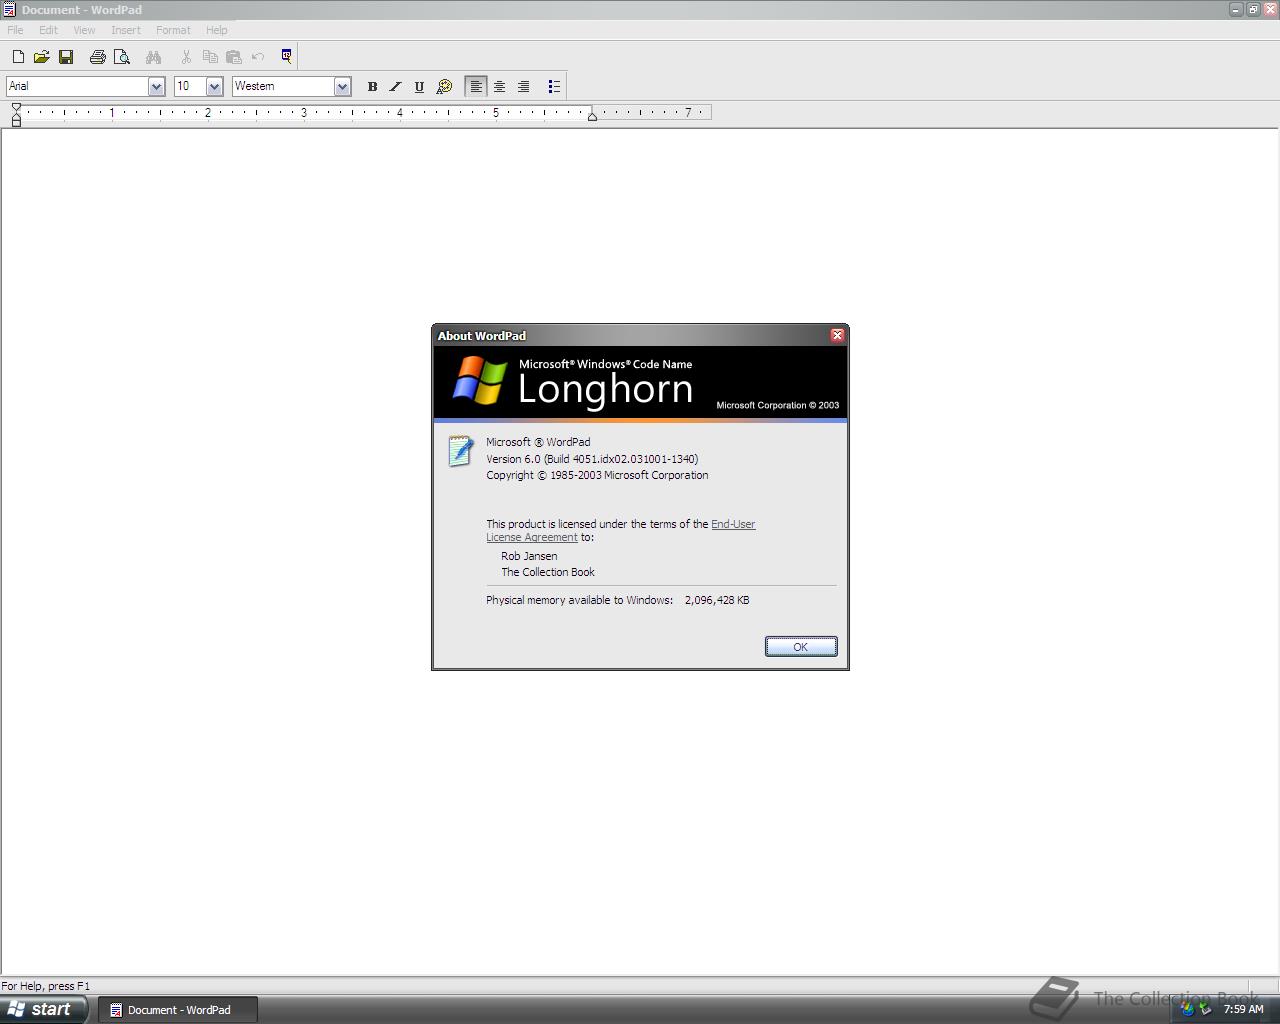The width and height of the screenshot is (1280, 1024).
Task: Open the Help menu in WordPad
Action: point(216,30)
